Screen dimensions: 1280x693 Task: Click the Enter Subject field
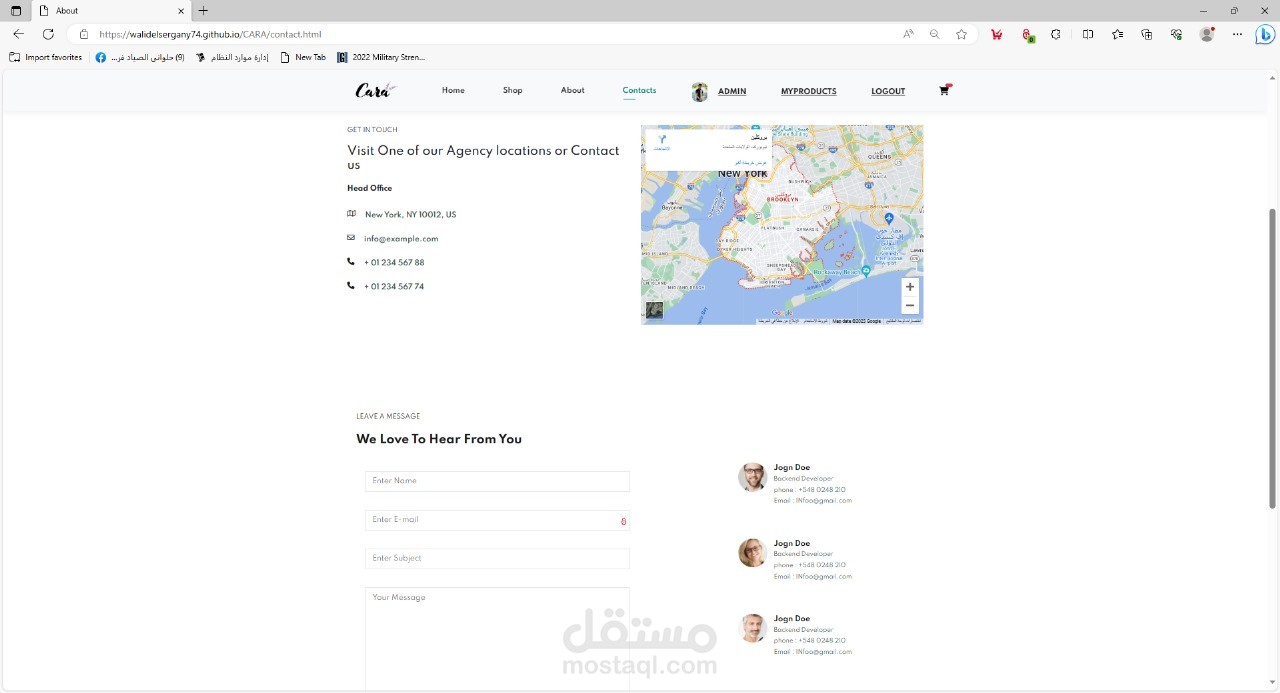(x=497, y=558)
